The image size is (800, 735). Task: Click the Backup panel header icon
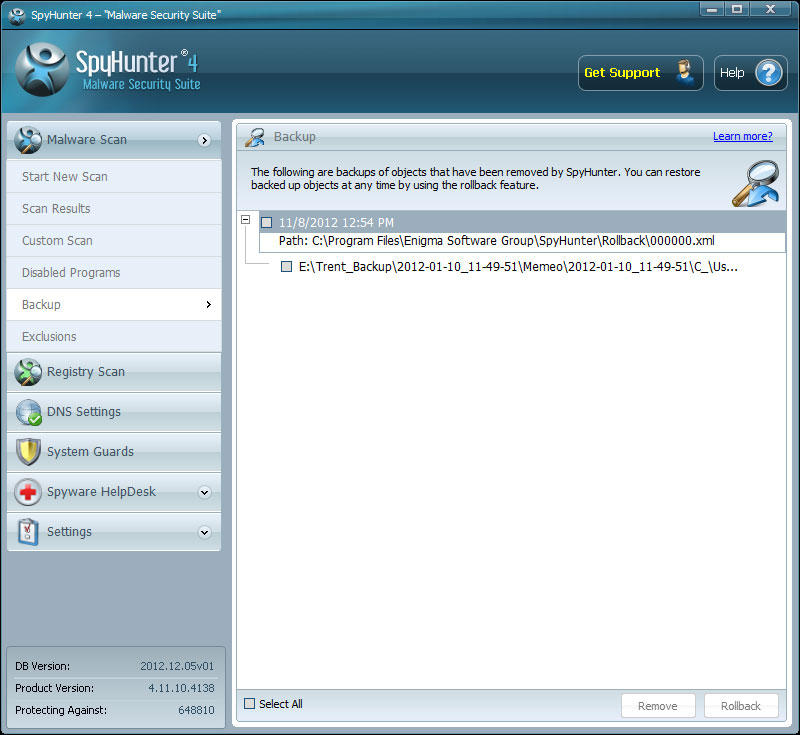point(255,137)
